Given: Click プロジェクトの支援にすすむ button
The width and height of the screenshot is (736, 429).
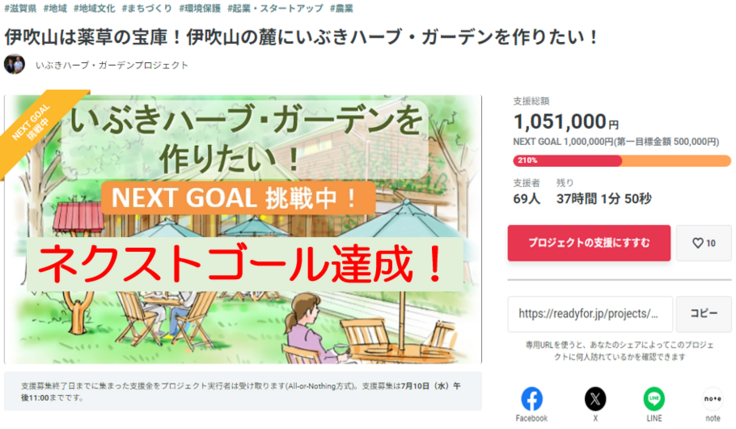Looking at the screenshot, I should click(588, 243).
